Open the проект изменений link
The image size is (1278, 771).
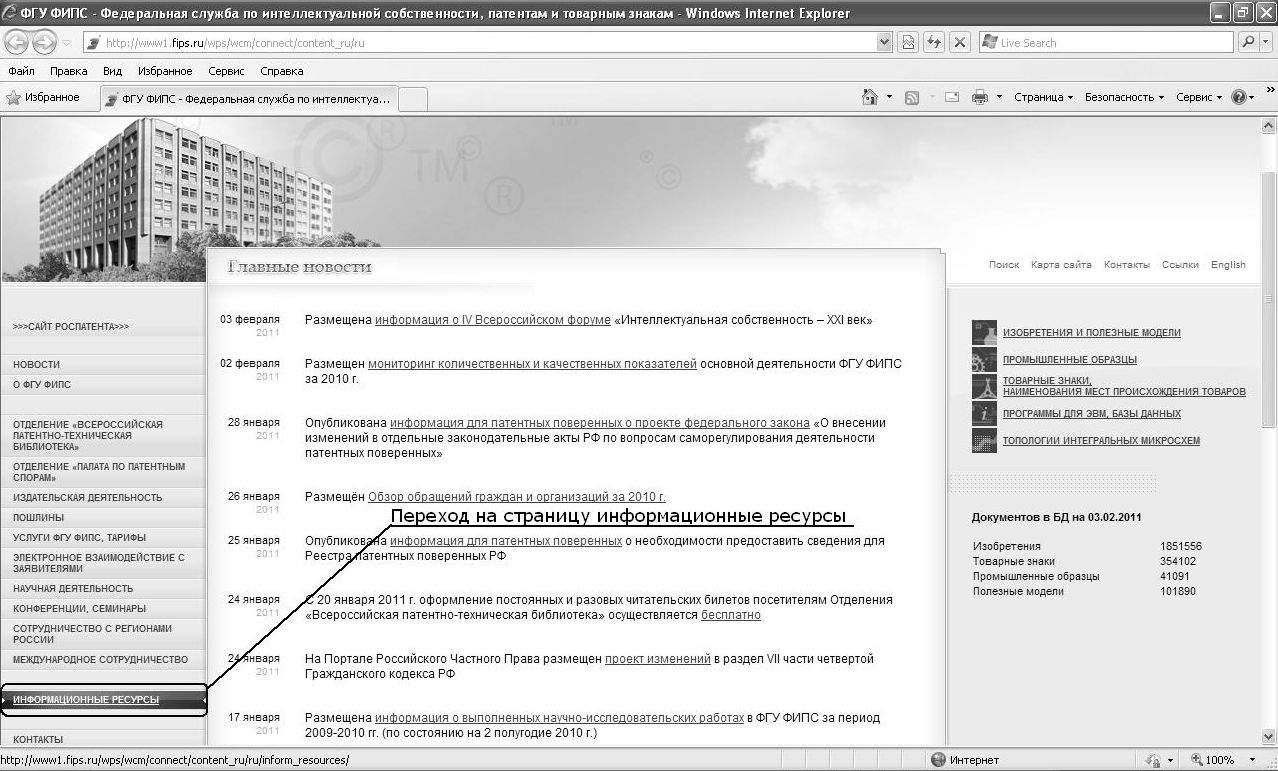[657, 659]
